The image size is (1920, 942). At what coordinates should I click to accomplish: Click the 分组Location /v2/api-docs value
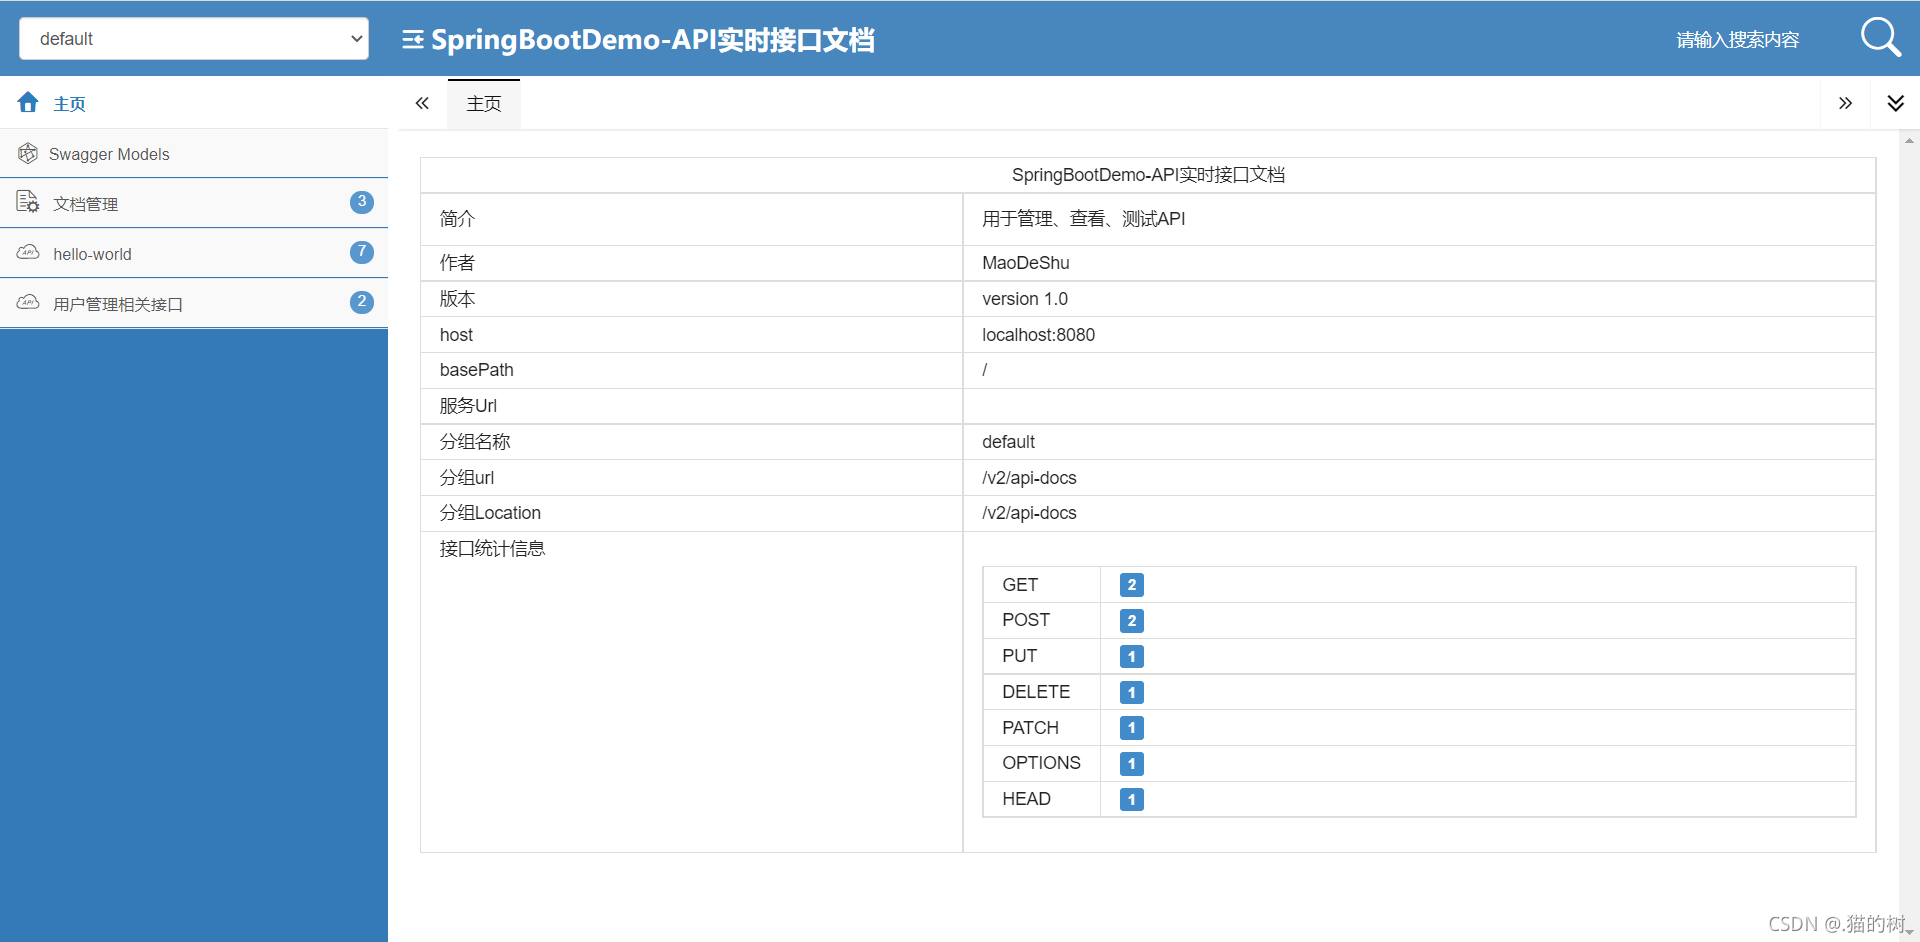1029,513
